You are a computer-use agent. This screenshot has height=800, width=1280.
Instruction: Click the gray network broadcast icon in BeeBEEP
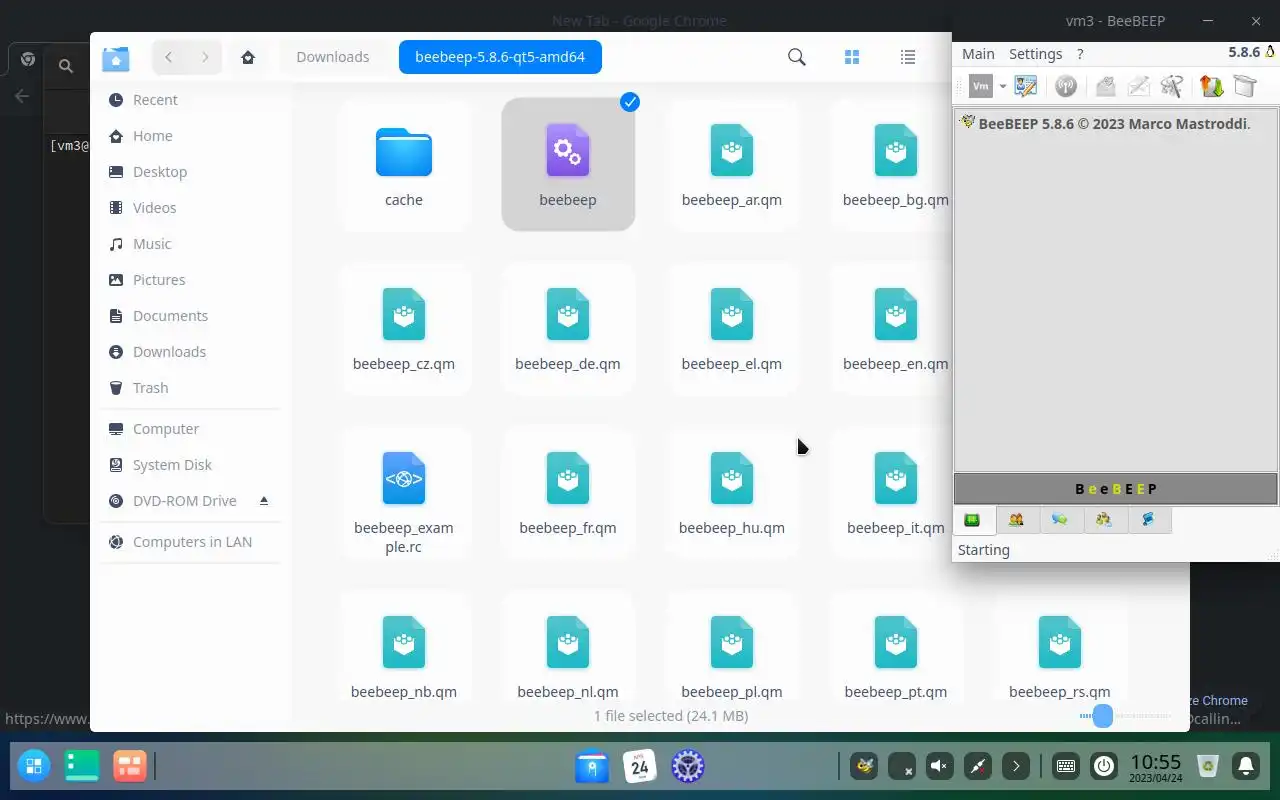coord(1066,86)
